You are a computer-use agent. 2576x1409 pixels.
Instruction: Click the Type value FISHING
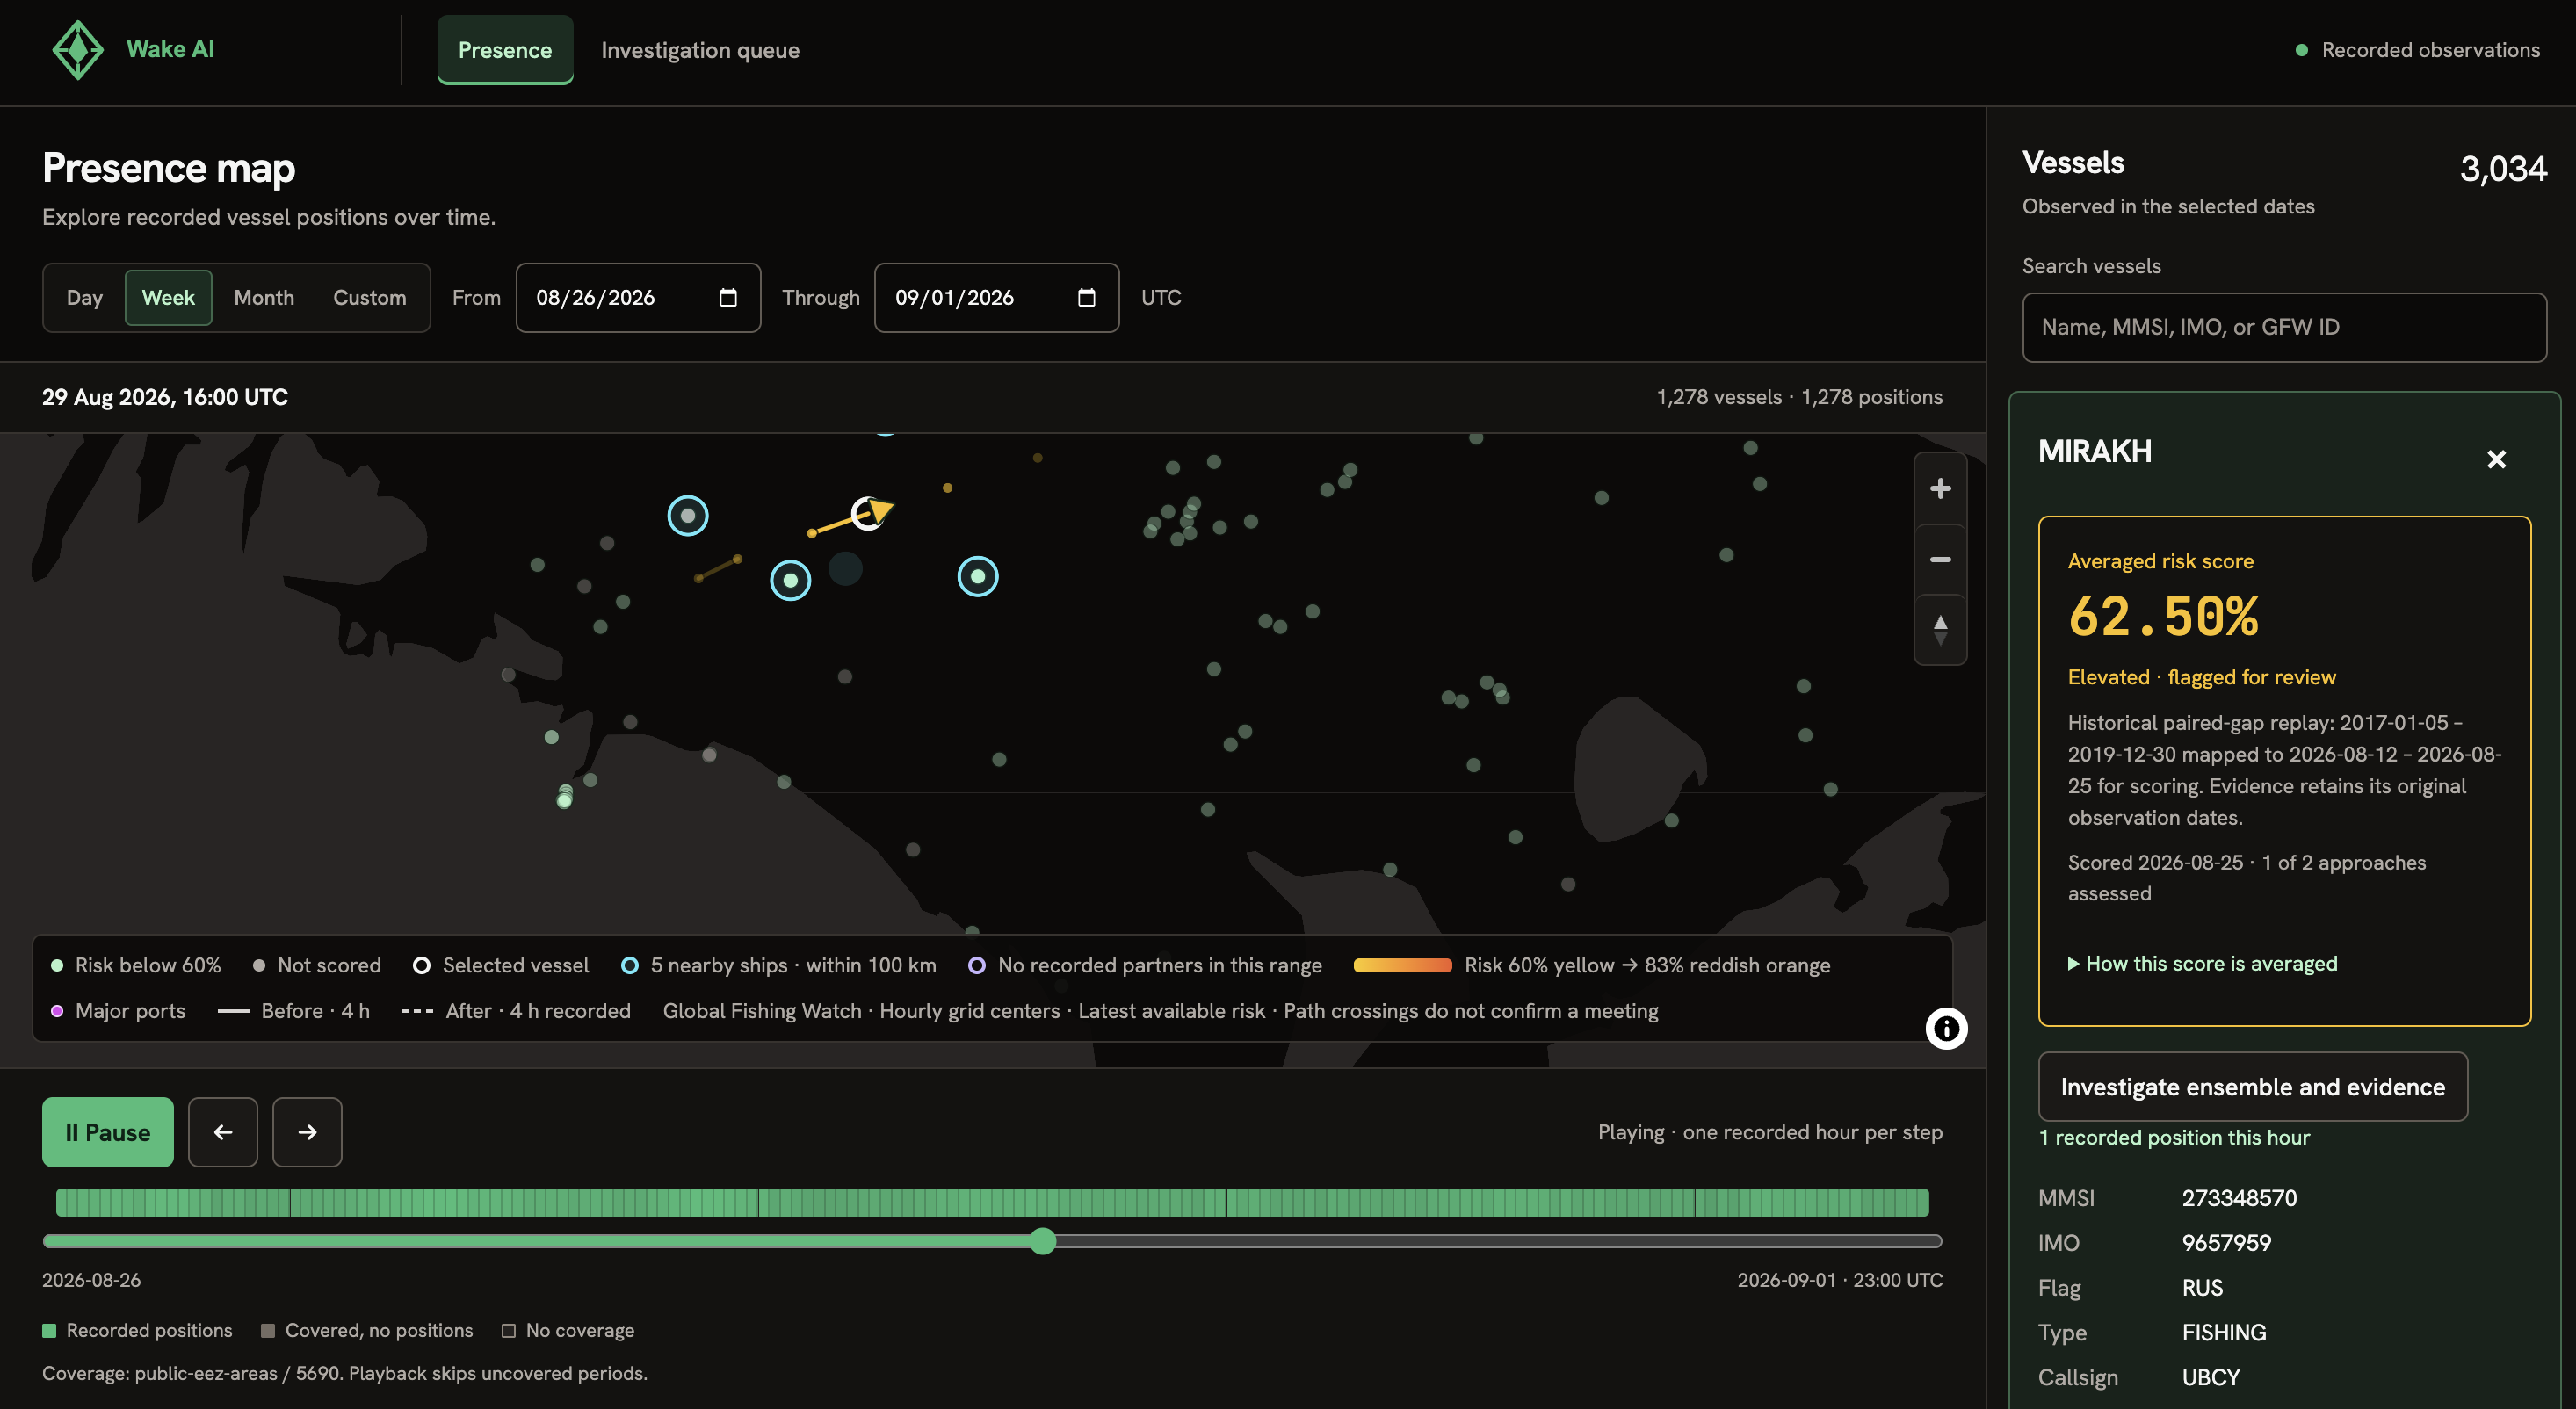2224,1332
